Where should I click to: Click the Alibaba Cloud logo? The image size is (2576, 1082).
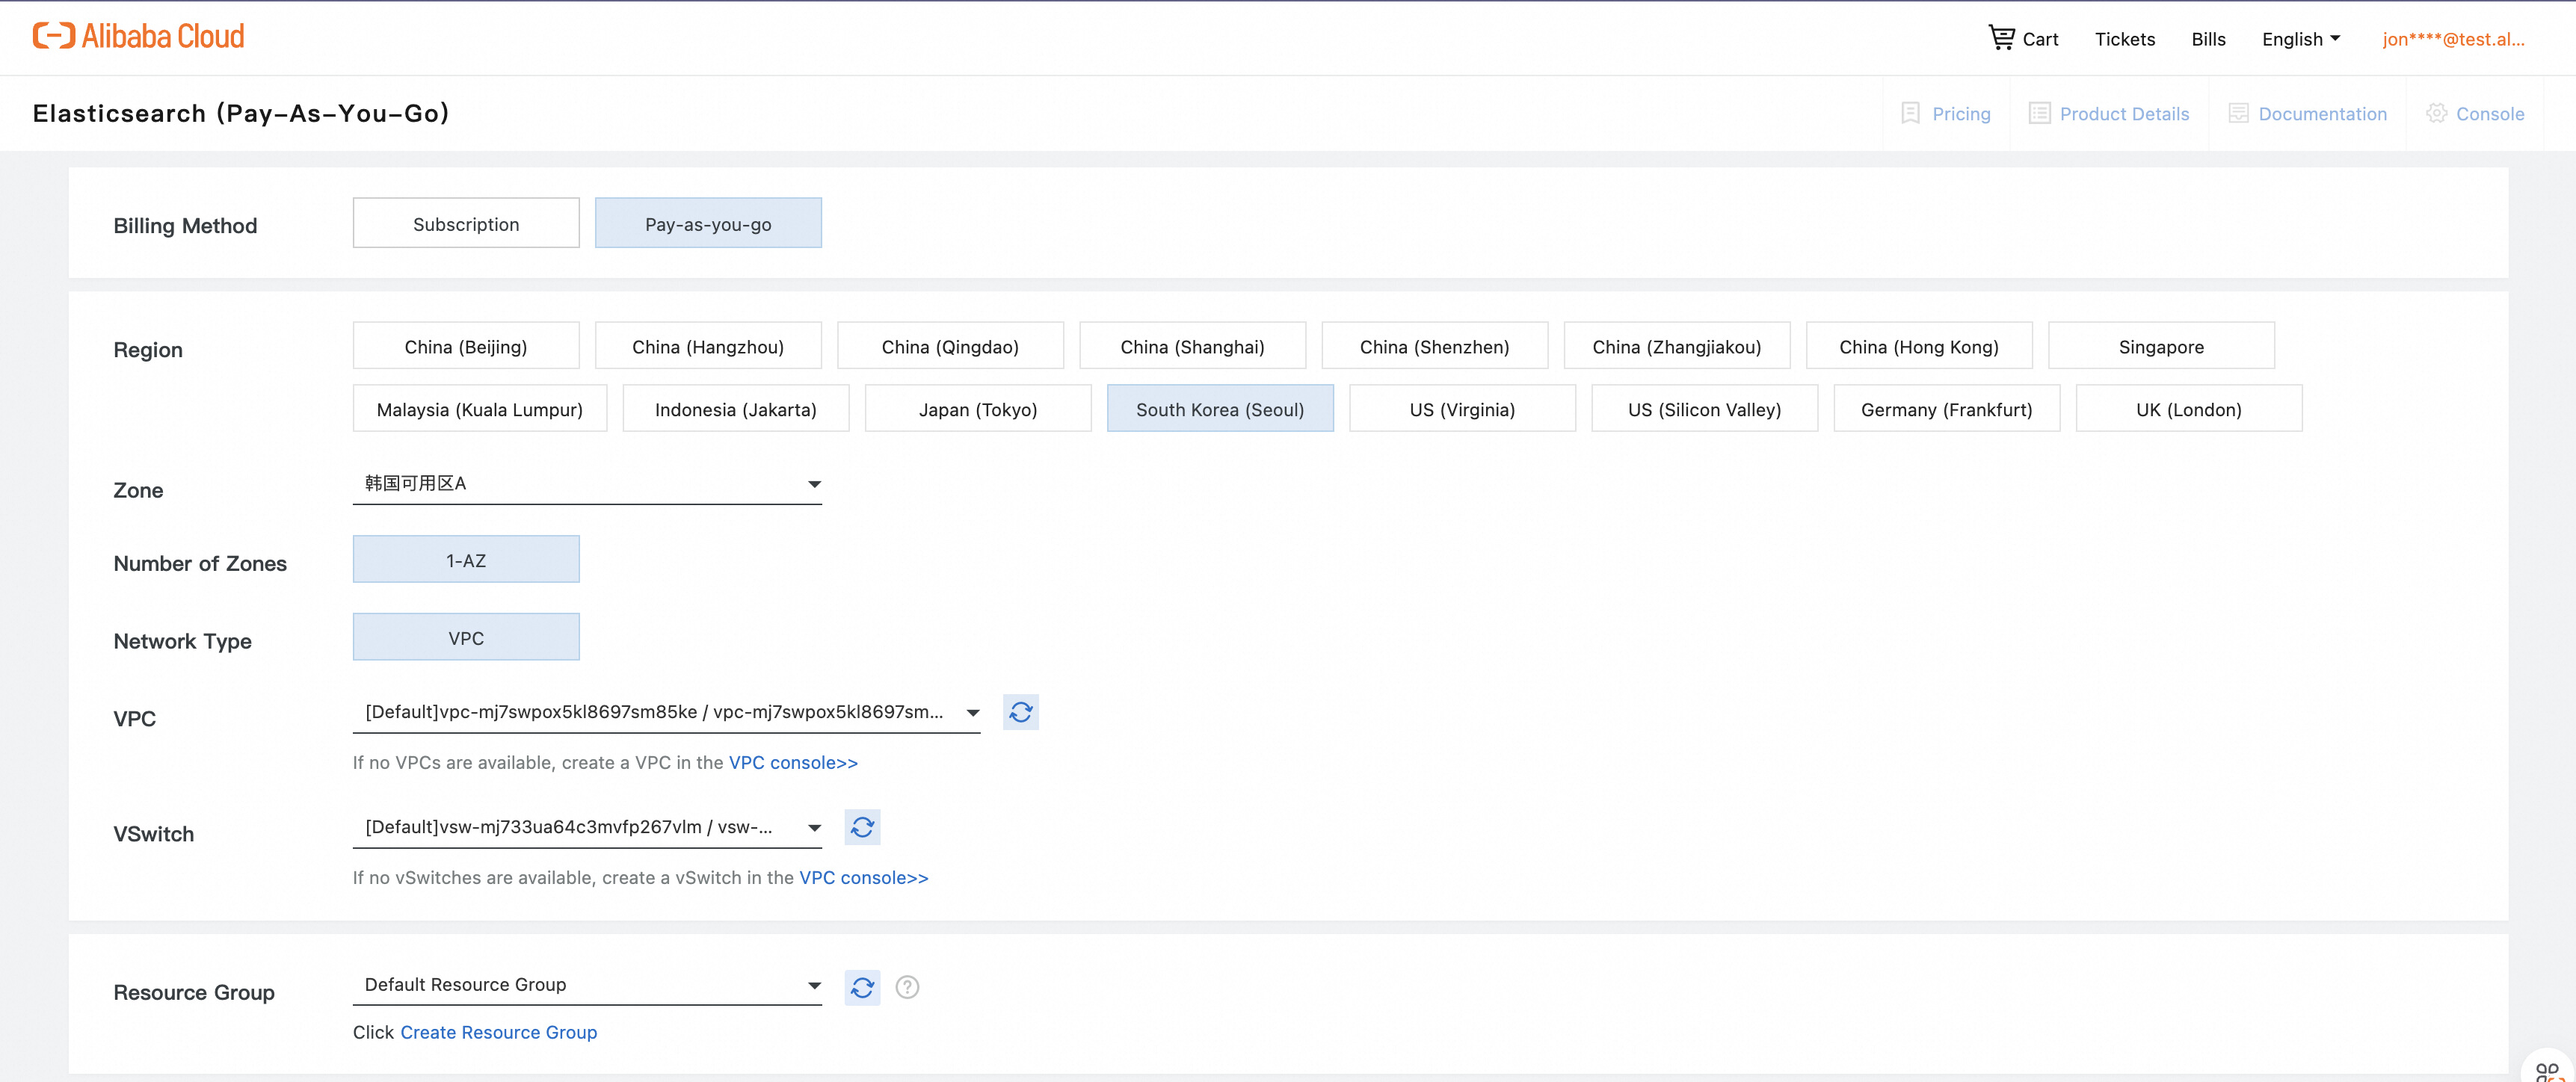(138, 36)
